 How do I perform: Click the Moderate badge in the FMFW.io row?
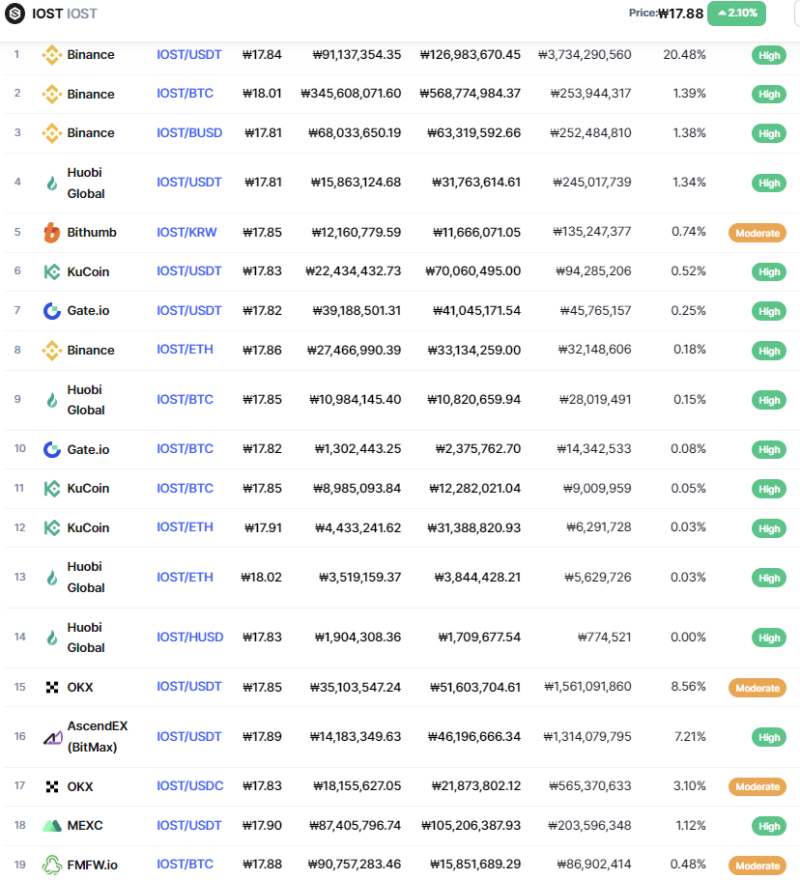[x=757, y=866]
